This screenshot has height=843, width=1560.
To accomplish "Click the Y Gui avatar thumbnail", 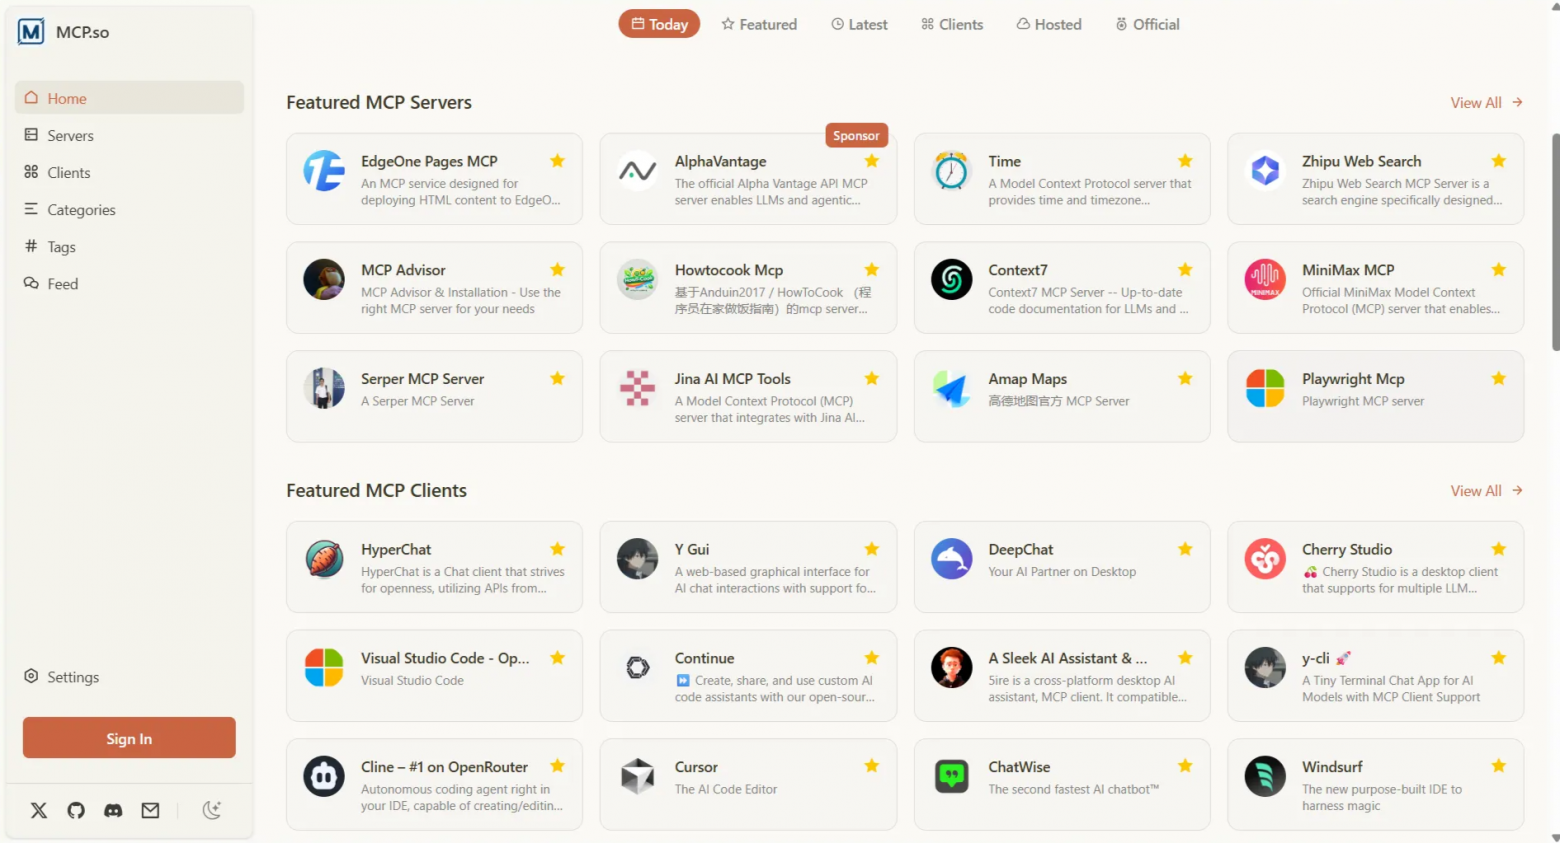I will tap(638, 559).
